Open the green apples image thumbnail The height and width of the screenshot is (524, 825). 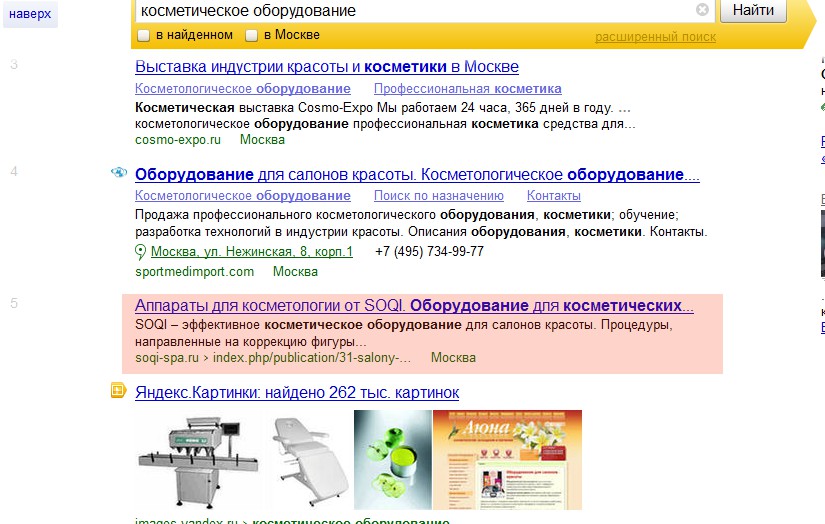[x=393, y=460]
